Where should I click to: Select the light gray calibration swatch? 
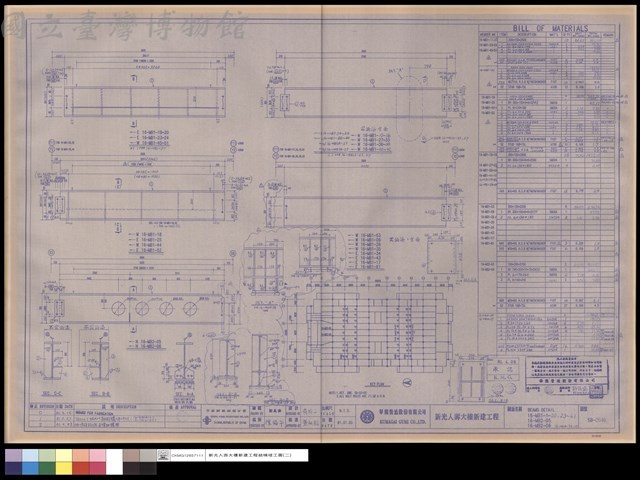148,456
